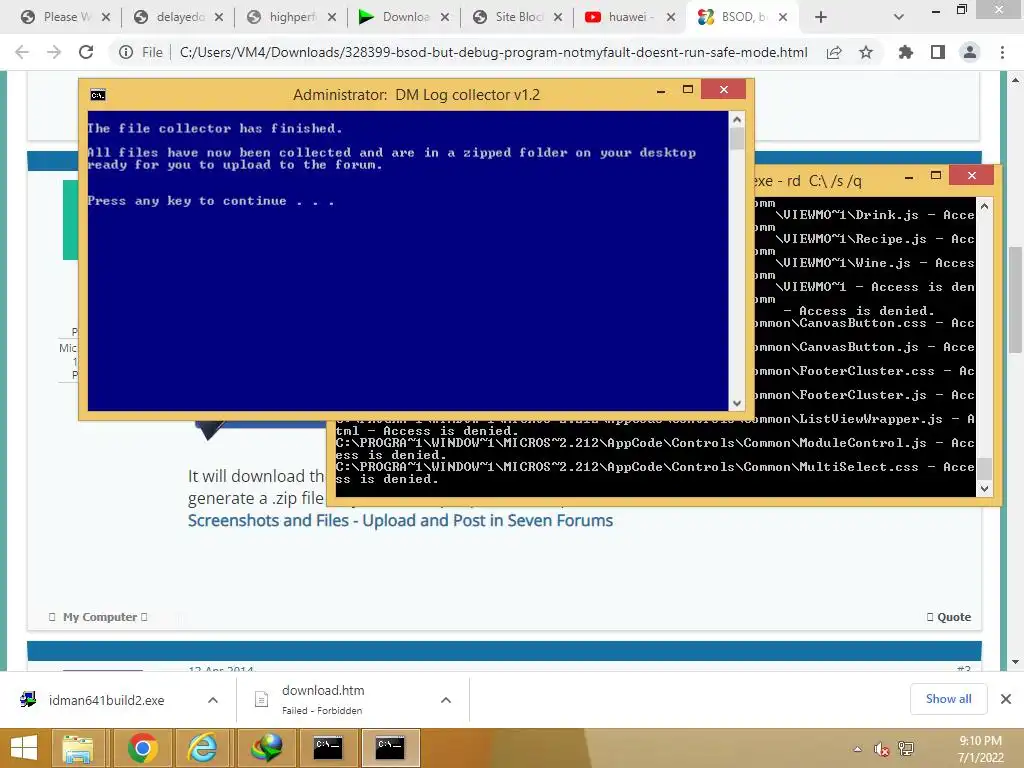The width and height of the screenshot is (1024, 768).
Task: Open downloaded idman641build2.exe item
Action: [106, 700]
